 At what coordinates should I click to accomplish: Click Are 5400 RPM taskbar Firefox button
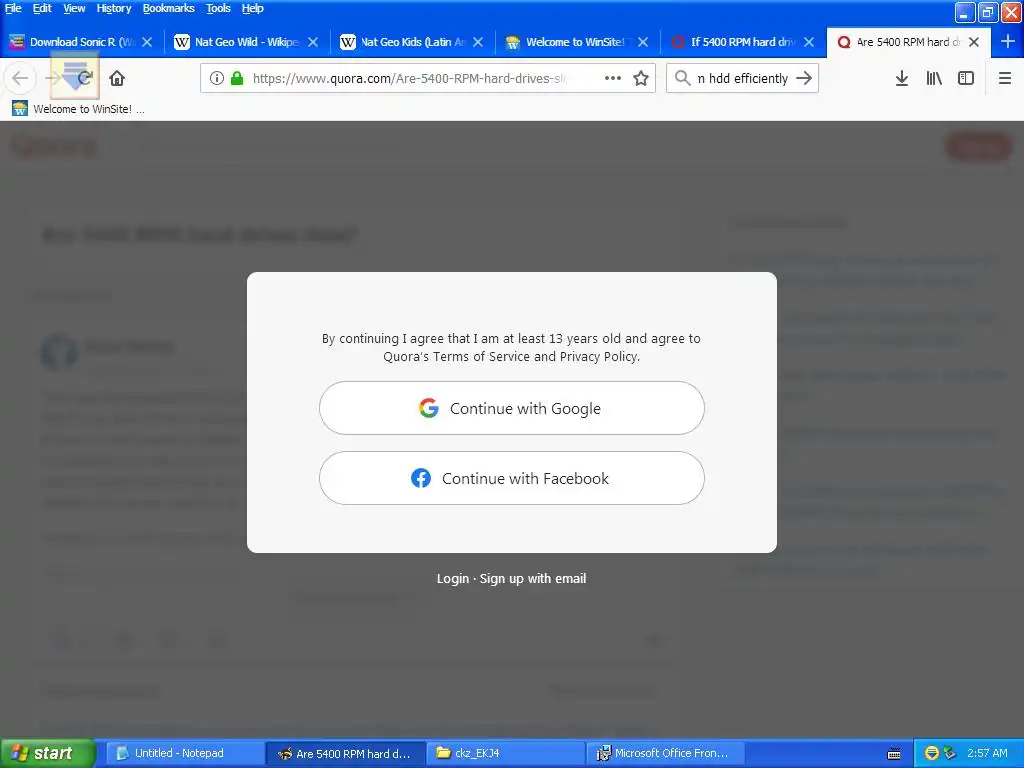(345, 753)
